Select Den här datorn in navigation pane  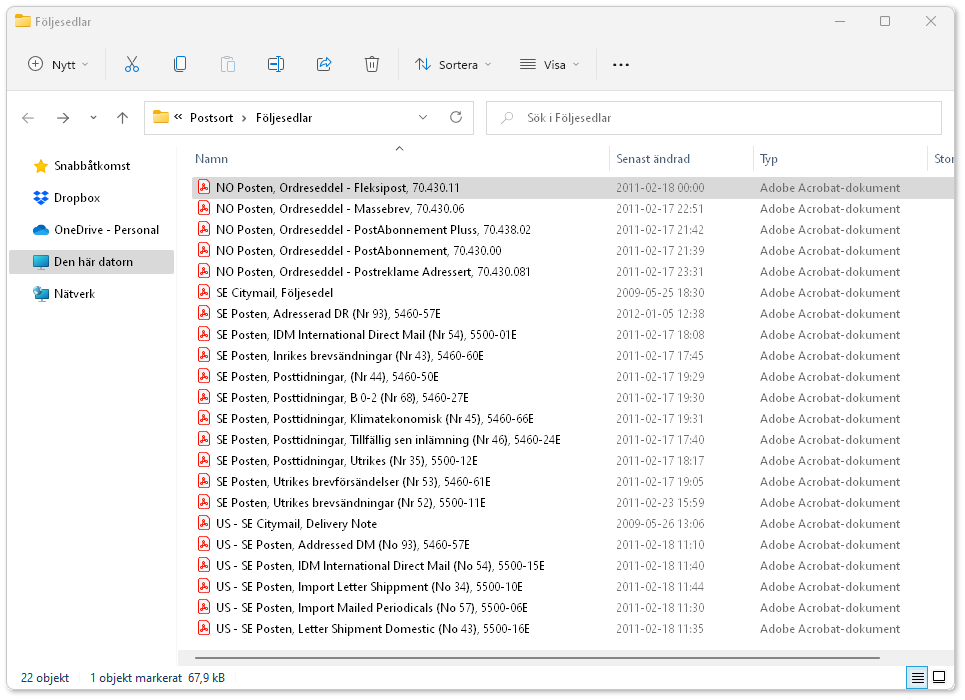coord(92,262)
